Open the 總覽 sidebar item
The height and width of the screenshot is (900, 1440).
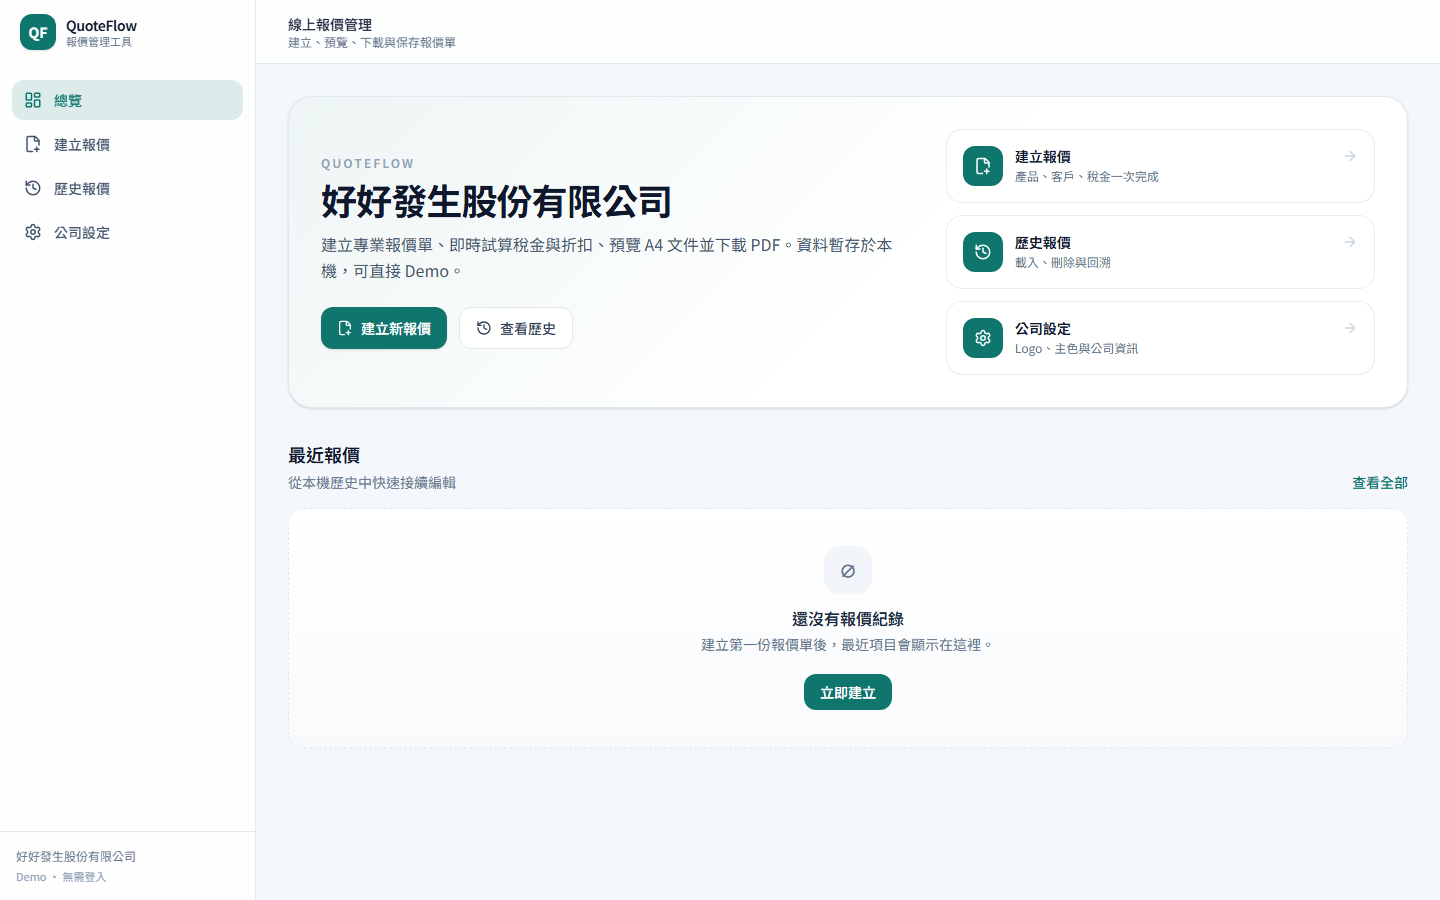pyautogui.click(x=127, y=100)
